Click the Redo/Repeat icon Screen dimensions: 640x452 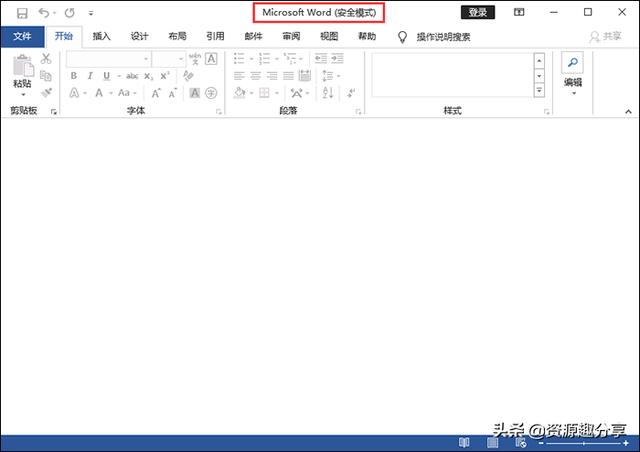point(69,13)
